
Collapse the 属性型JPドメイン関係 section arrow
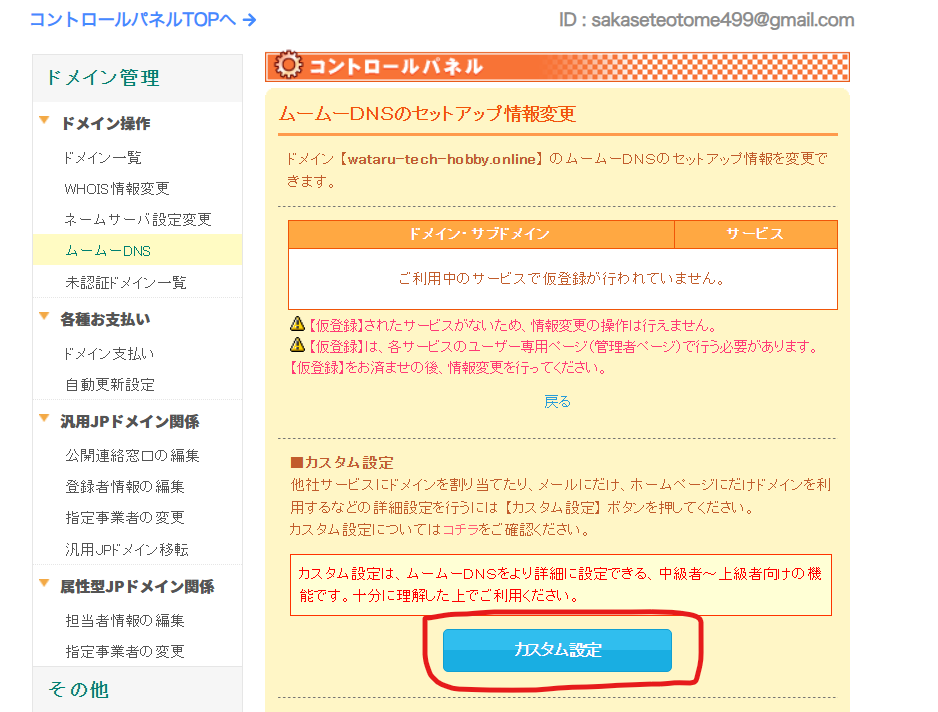click(x=44, y=584)
